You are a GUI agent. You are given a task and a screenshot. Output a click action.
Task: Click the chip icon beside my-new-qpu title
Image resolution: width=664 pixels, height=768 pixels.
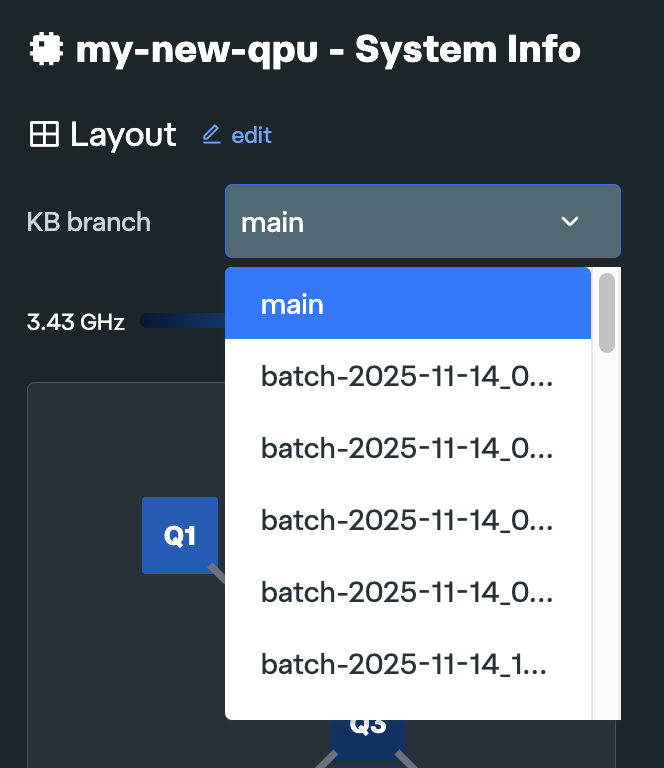47,49
